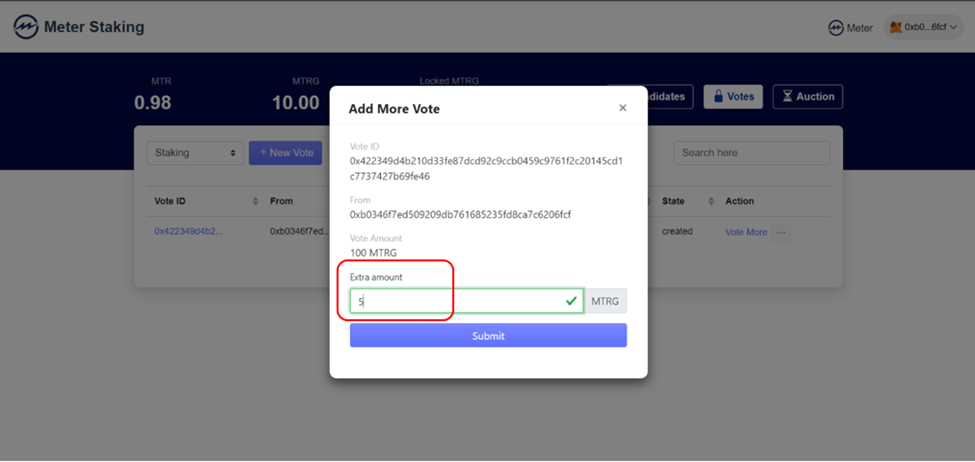Click the Search here box

[x=751, y=153]
